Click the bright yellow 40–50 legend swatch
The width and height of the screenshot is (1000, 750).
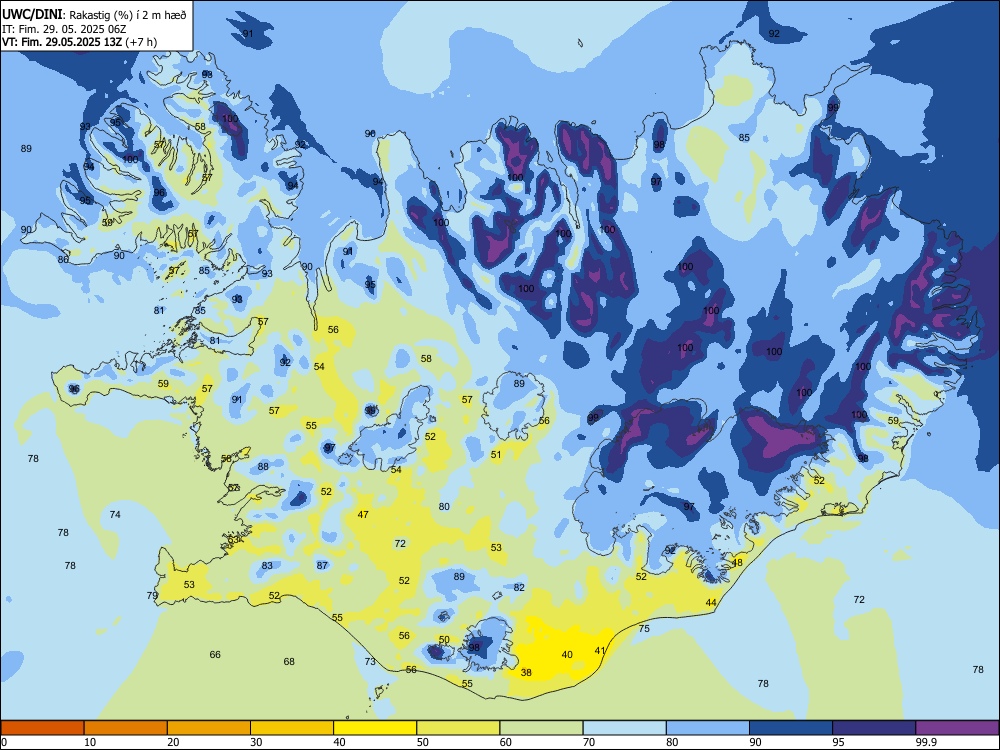click(375, 728)
